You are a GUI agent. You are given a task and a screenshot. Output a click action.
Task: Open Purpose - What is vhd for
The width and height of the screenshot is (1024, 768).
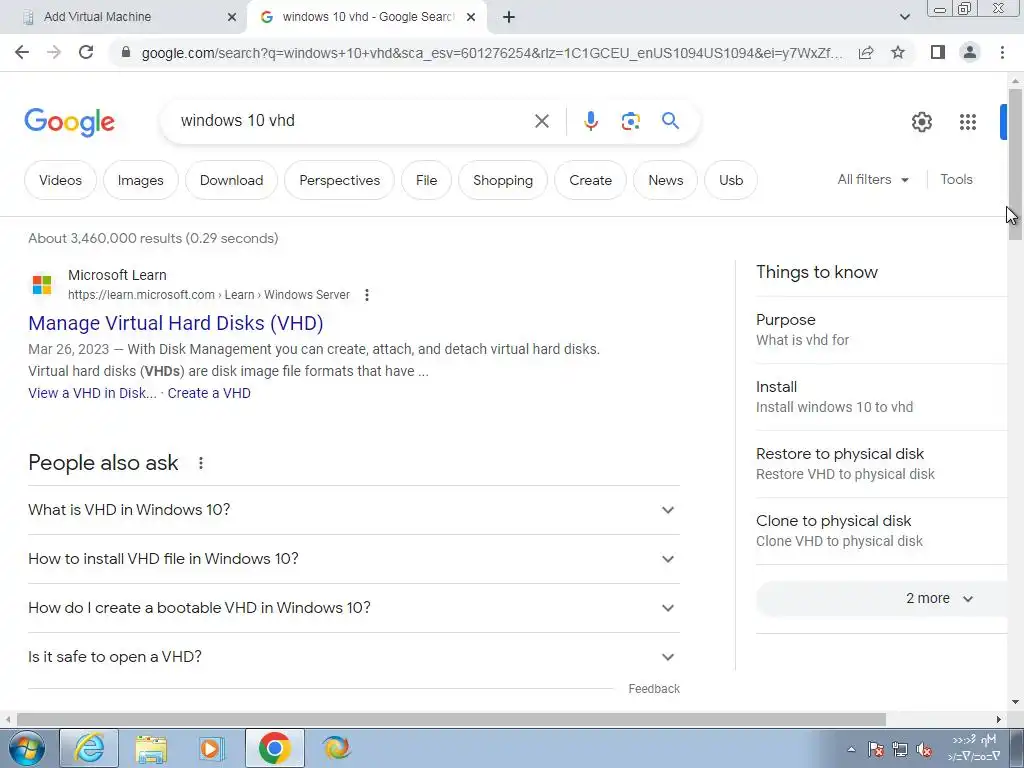(x=882, y=330)
